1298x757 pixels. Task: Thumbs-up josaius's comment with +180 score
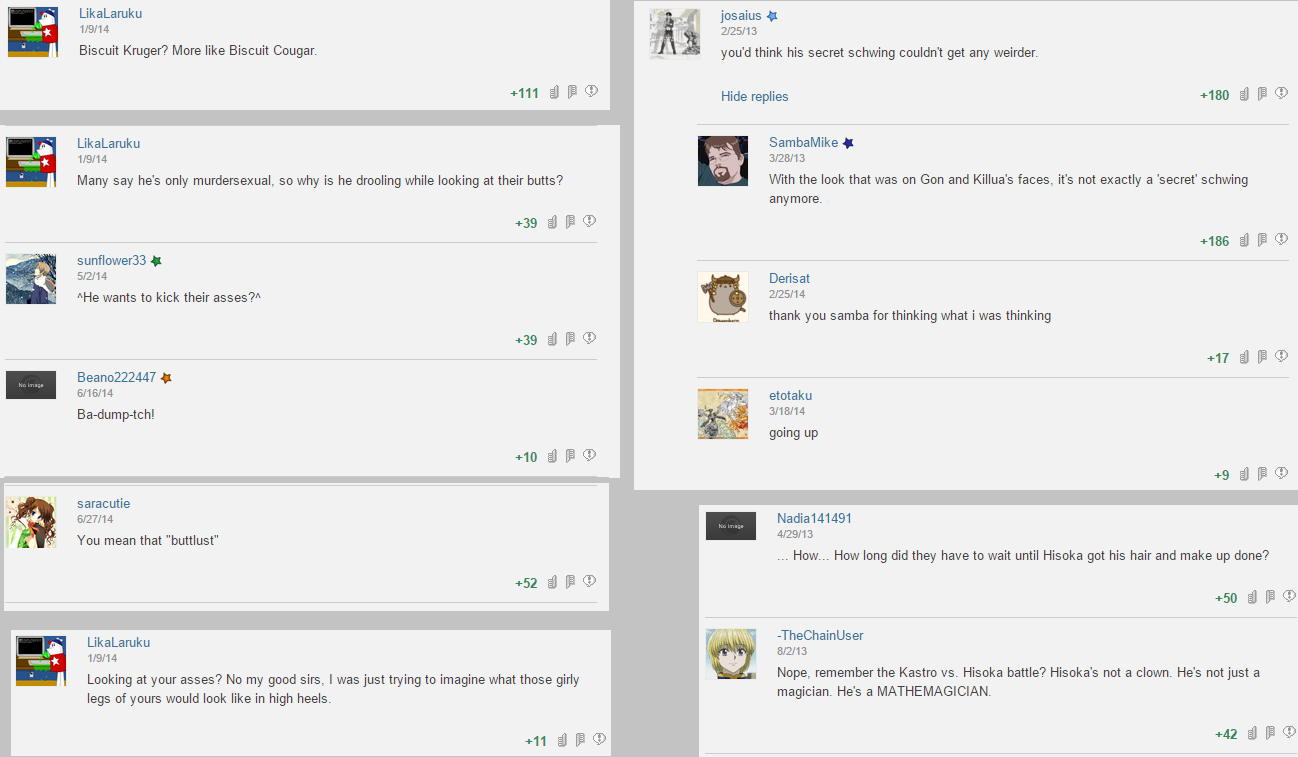pos(1244,94)
